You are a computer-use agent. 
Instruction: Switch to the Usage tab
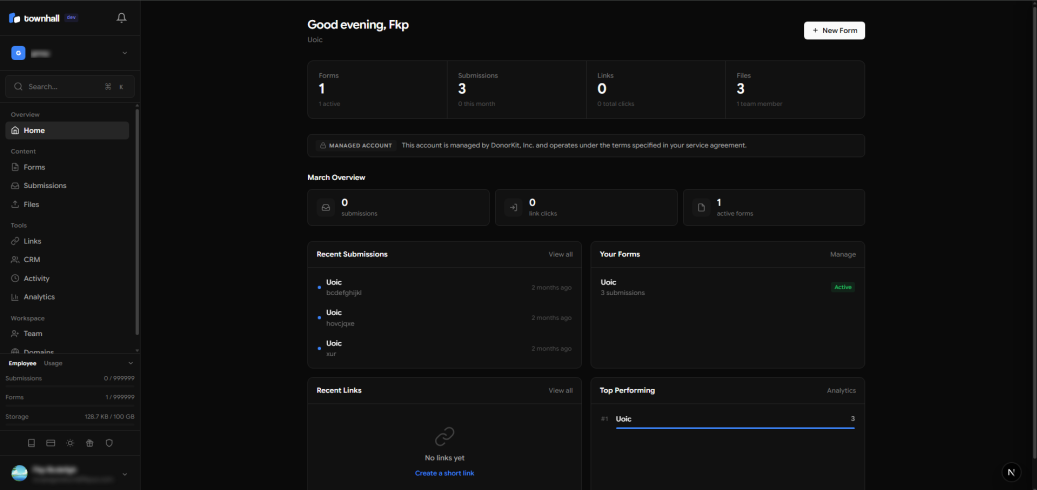pos(53,363)
